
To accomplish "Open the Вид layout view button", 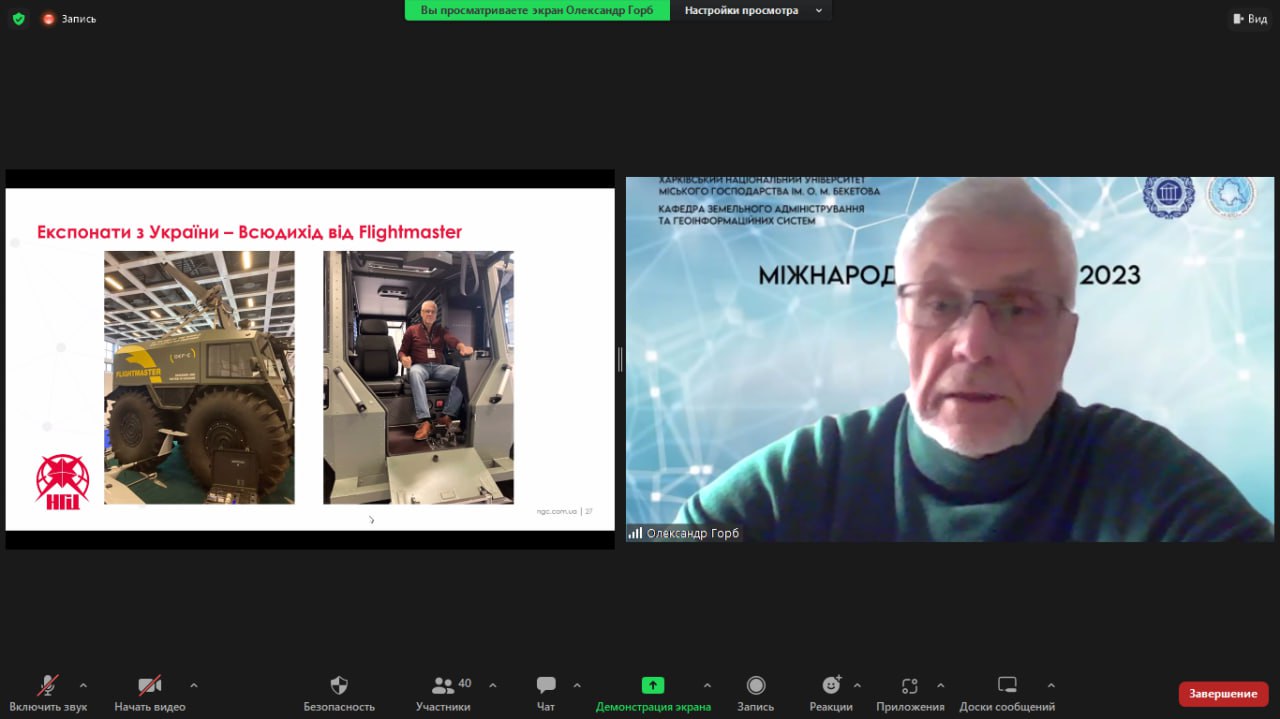I will (1249, 18).
